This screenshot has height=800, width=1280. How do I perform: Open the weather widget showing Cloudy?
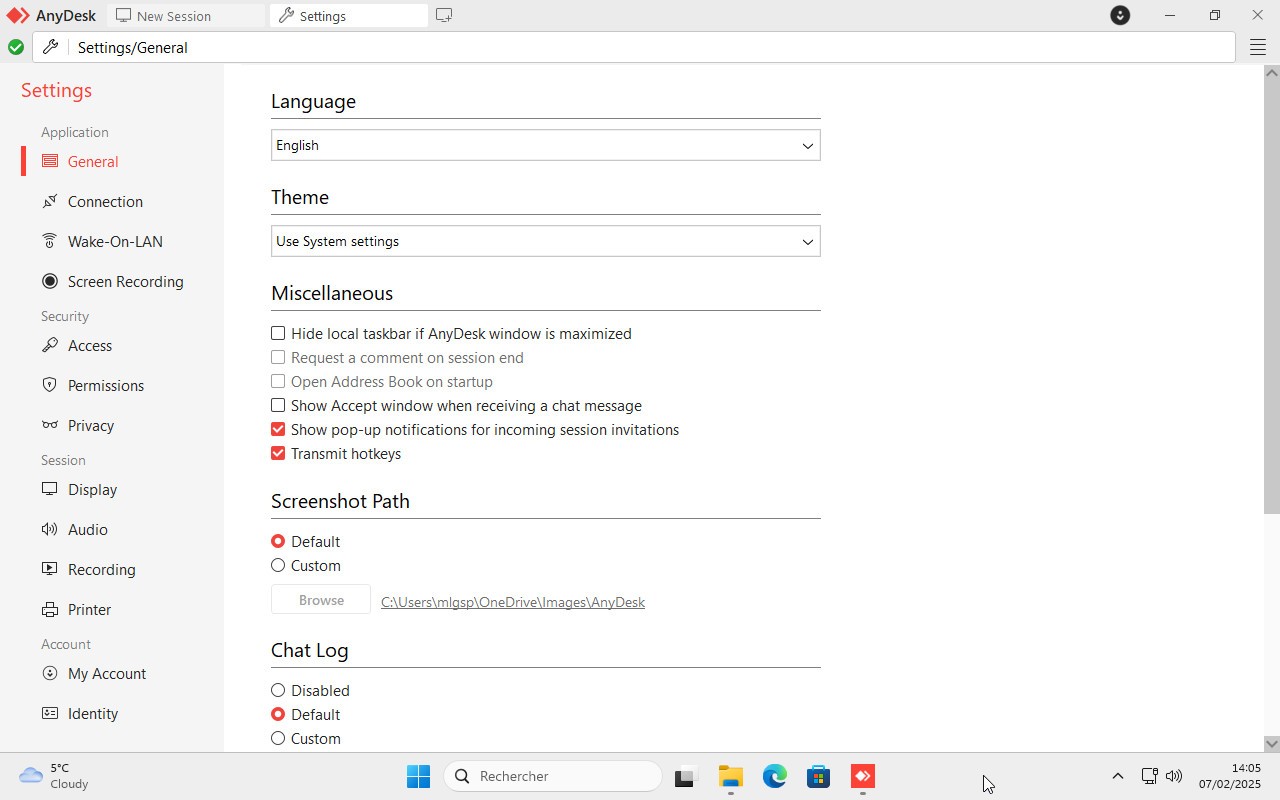click(54, 776)
